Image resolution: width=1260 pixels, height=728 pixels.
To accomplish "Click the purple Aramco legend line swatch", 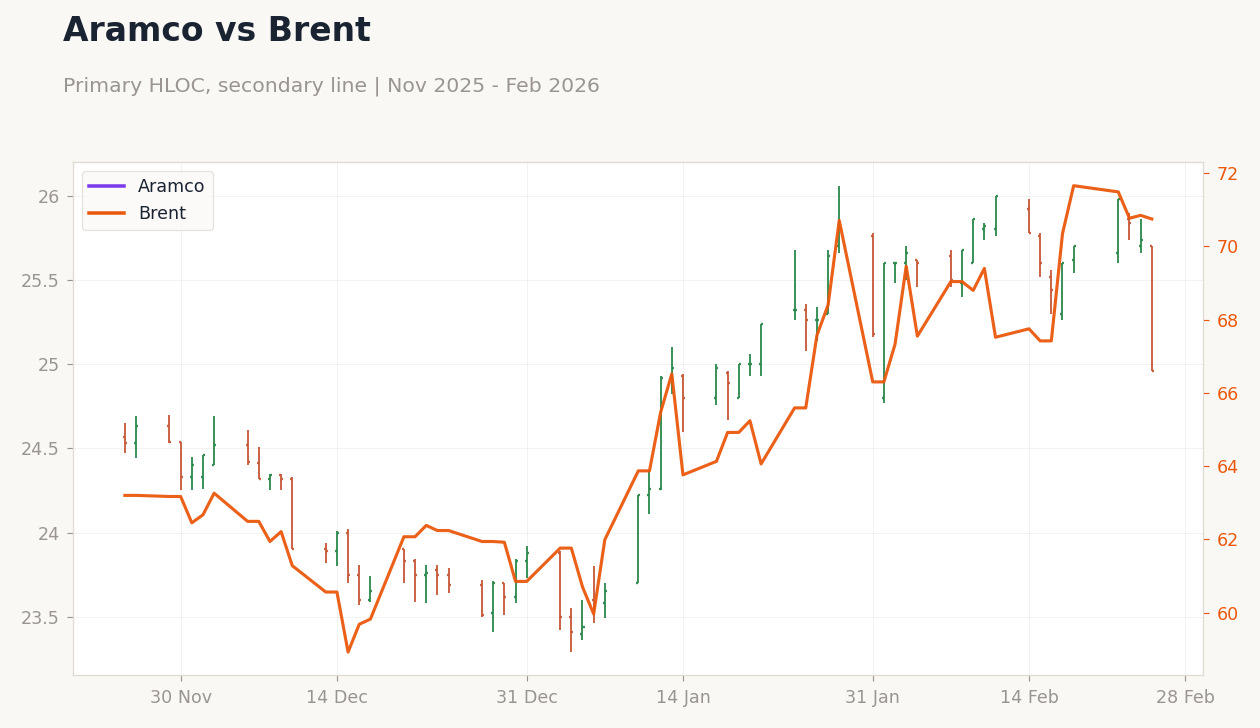I will [x=107, y=186].
